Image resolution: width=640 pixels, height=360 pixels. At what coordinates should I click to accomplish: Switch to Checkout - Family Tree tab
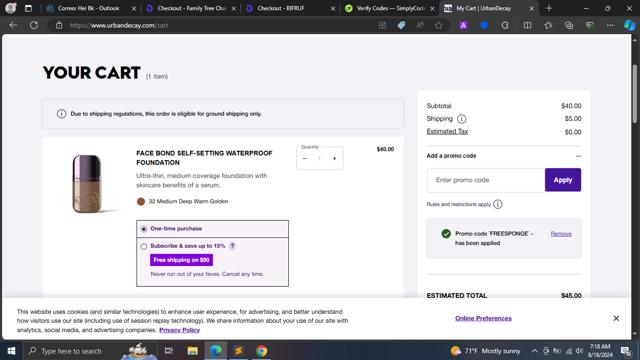pos(191,8)
